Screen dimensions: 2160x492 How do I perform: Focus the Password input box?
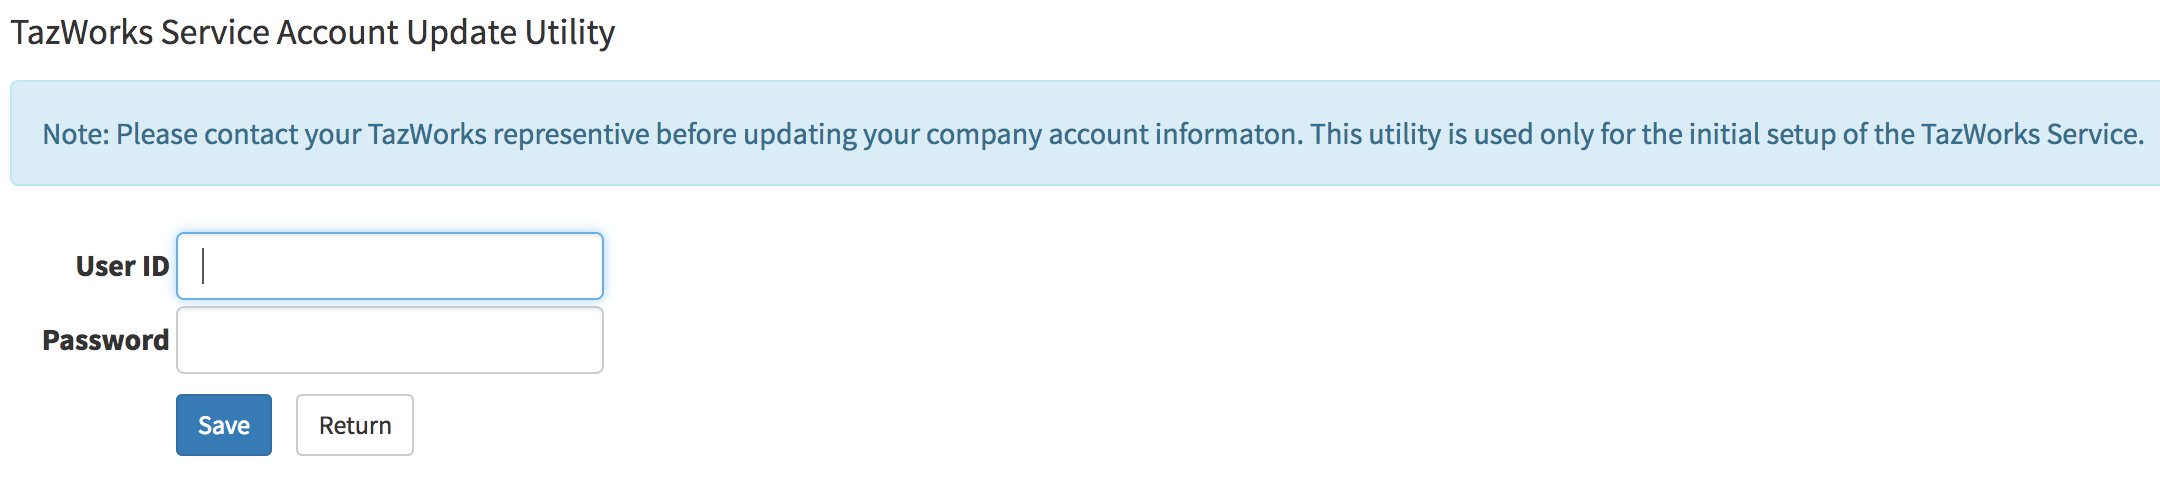390,340
